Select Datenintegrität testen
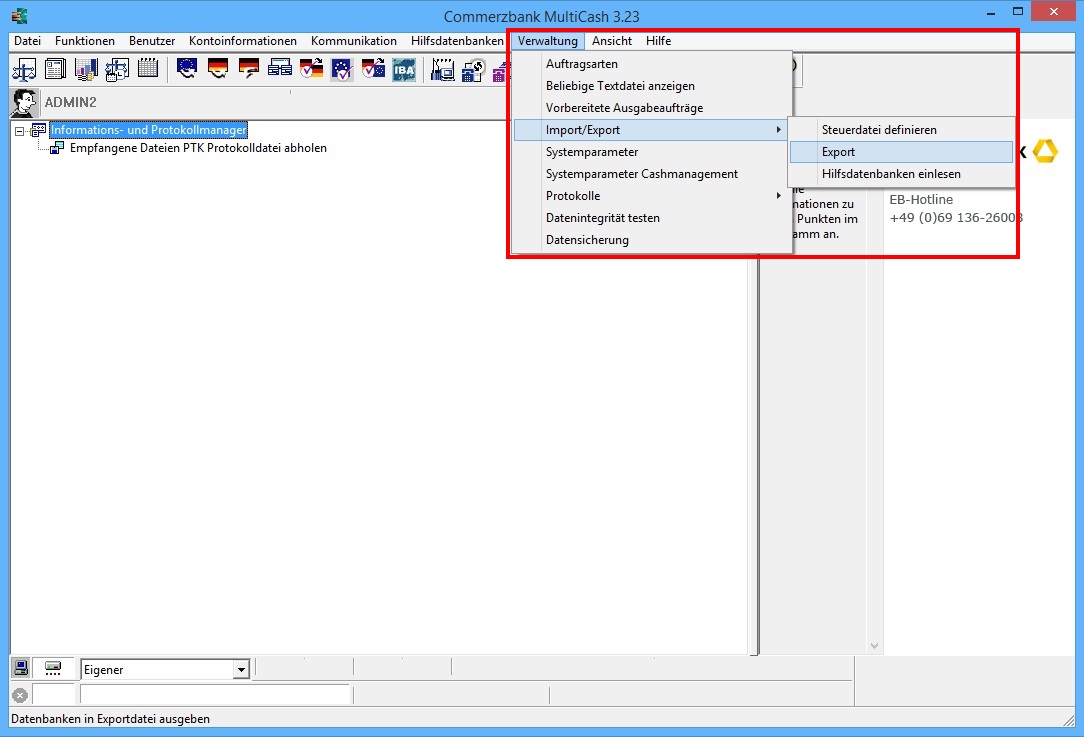The height and width of the screenshot is (737, 1084). [x=652, y=218]
